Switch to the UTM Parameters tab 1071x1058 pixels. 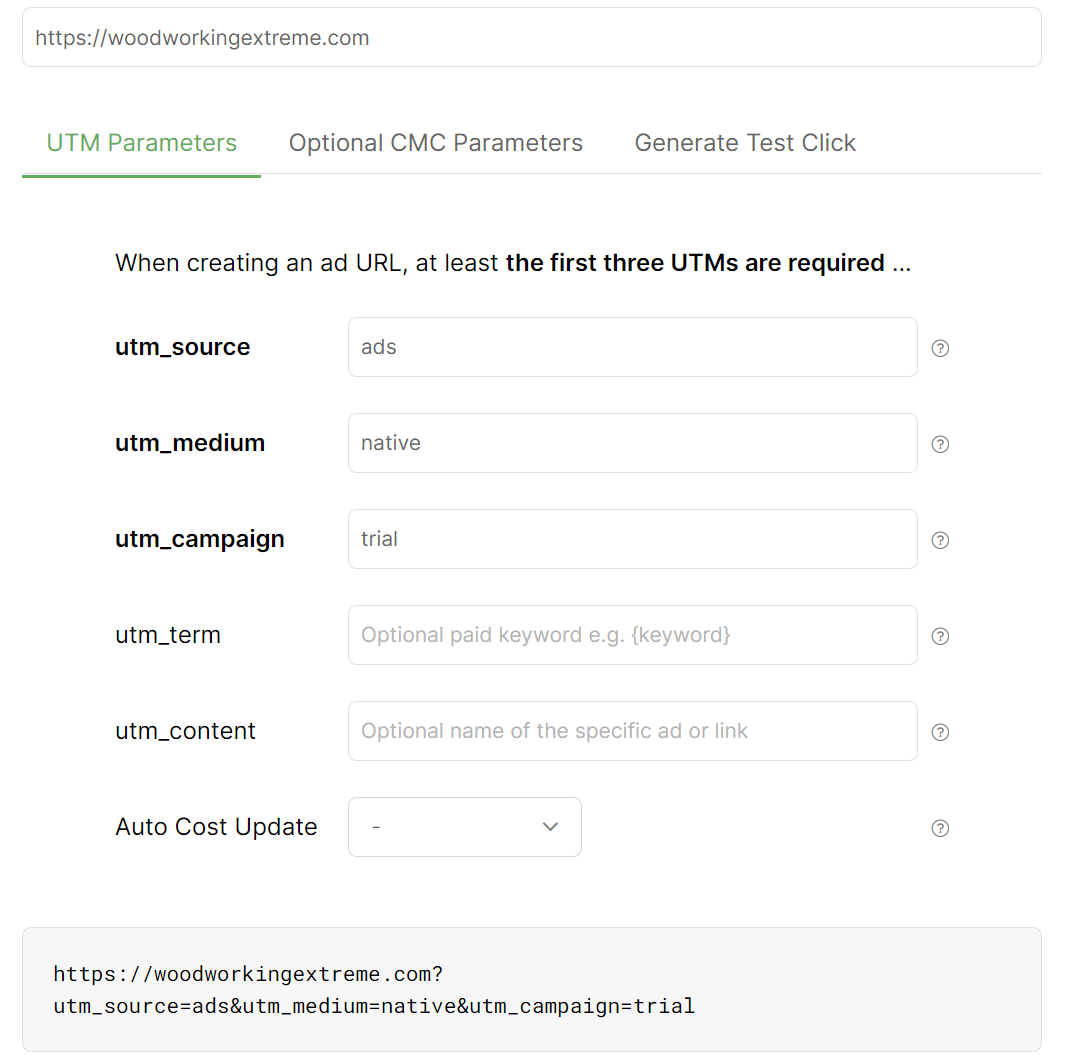coord(142,143)
